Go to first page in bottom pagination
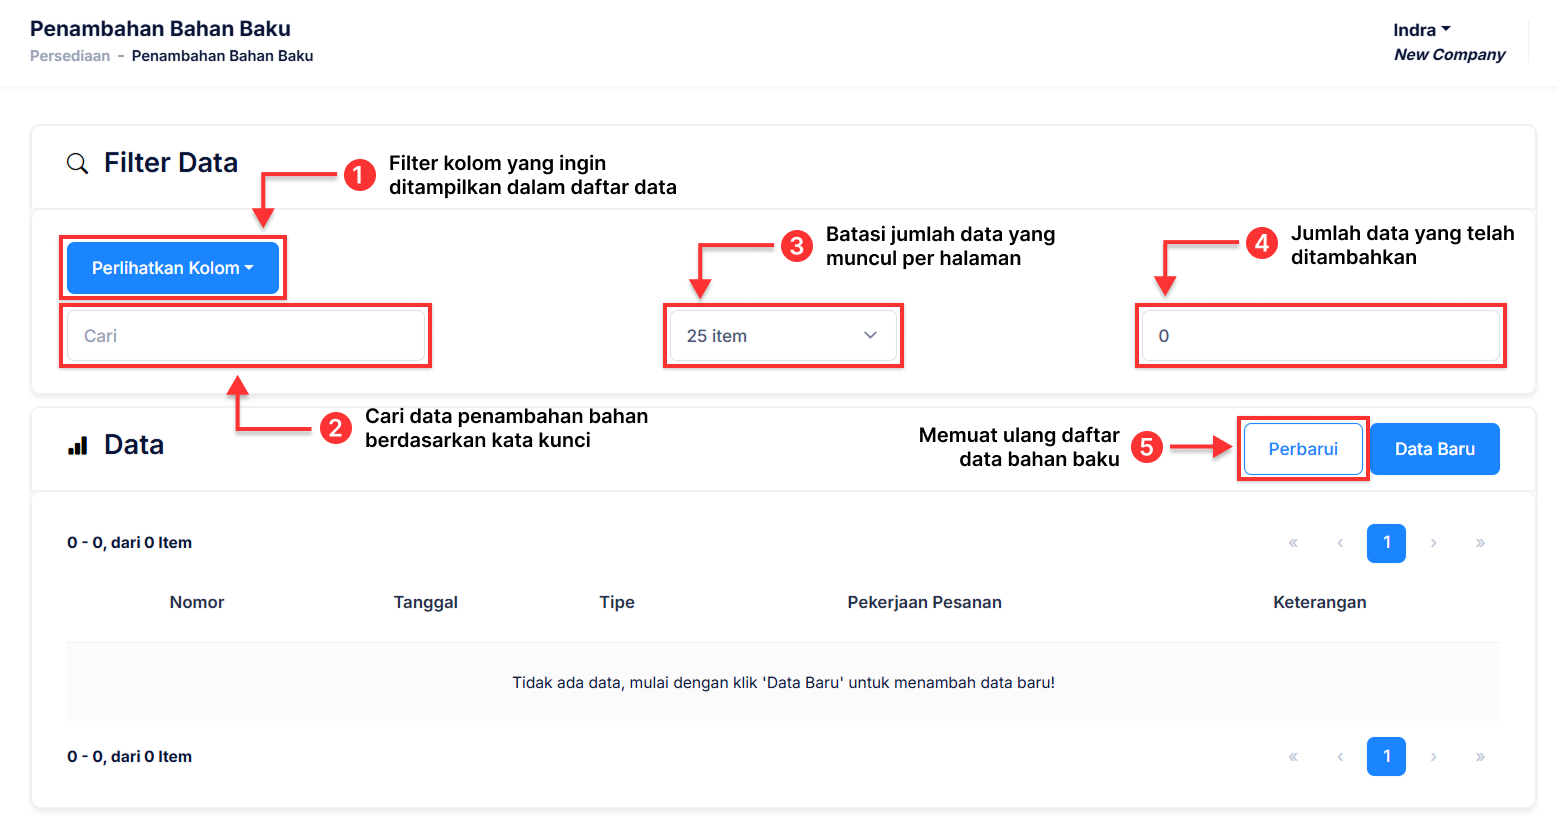The image size is (1557, 826). pos(1293,757)
